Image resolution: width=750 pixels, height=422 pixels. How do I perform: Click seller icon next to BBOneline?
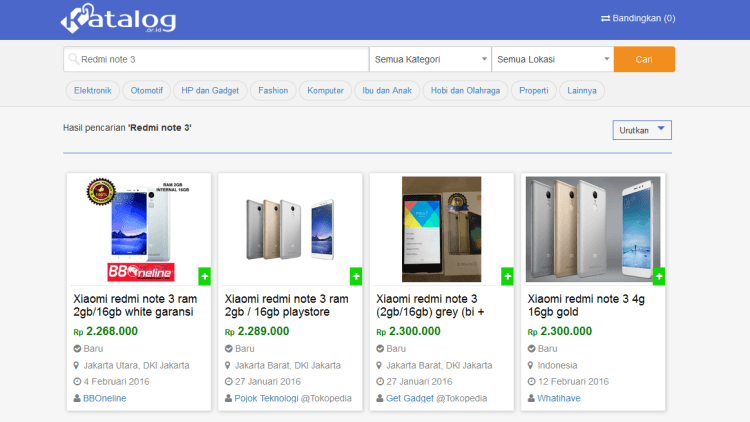tap(77, 398)
